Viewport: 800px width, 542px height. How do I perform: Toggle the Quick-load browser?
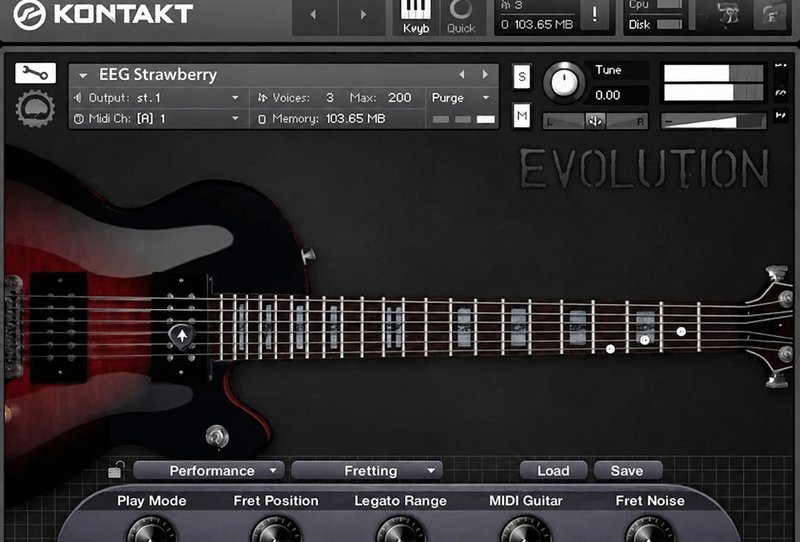tap(461, 17)
